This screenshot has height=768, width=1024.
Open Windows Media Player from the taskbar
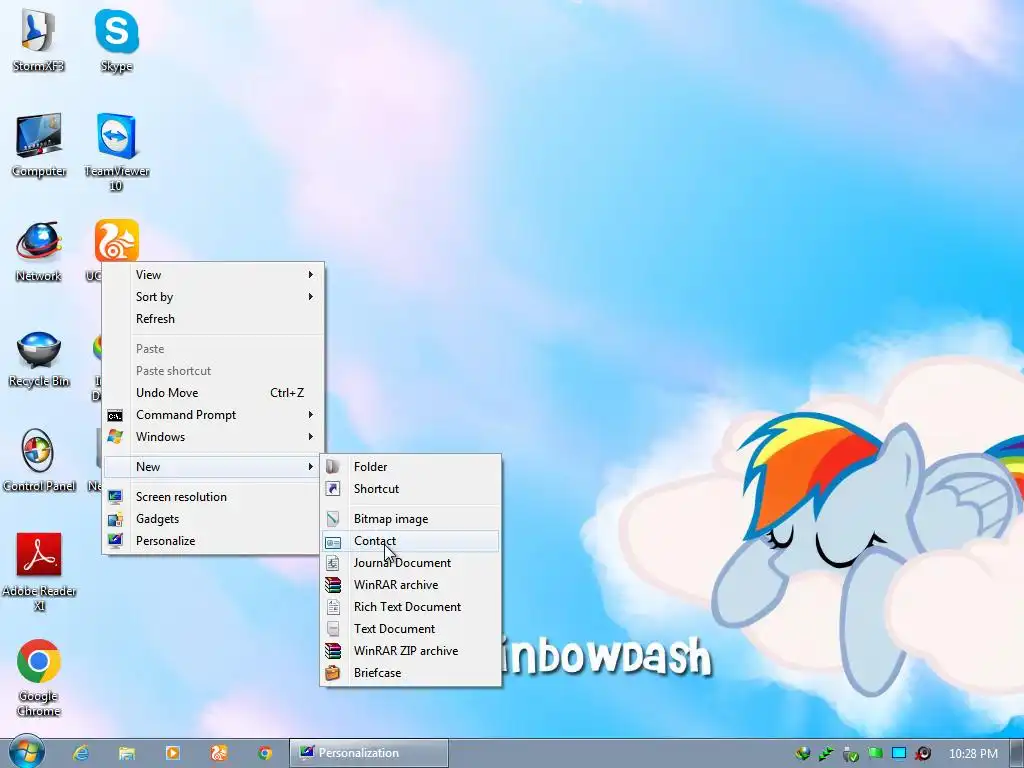[173, 753]
